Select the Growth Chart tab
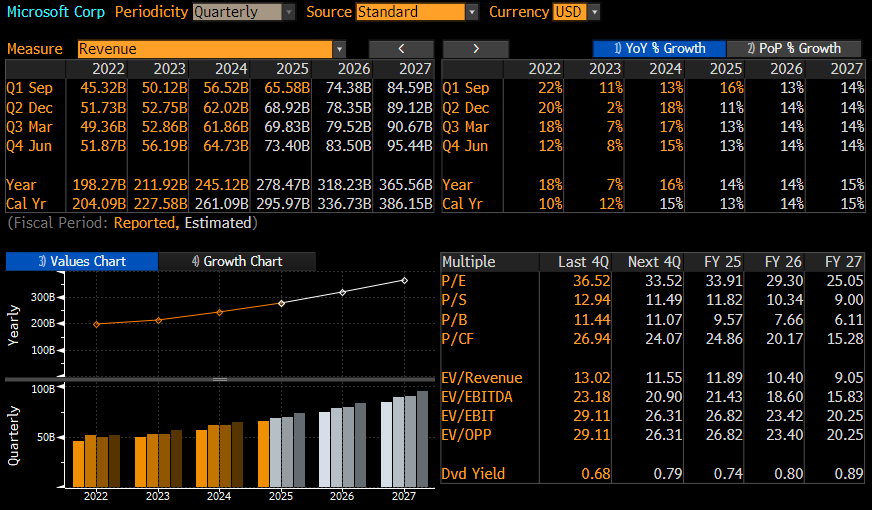This screenshot has width=872, height=510. coord(237,261)
